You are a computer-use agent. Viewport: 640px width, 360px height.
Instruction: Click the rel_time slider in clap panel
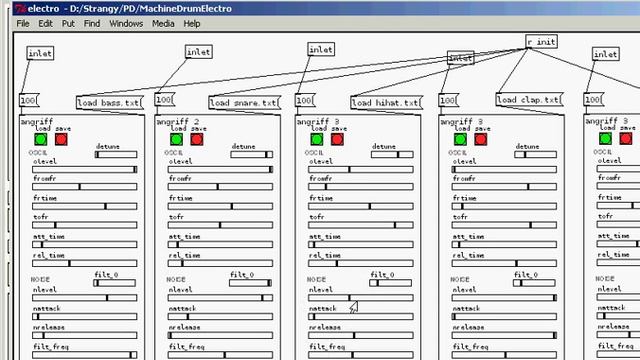(504, 263)
